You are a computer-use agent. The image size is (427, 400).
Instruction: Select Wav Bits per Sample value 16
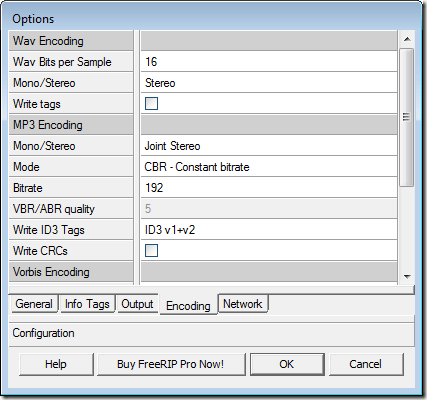tap(269, 62)
